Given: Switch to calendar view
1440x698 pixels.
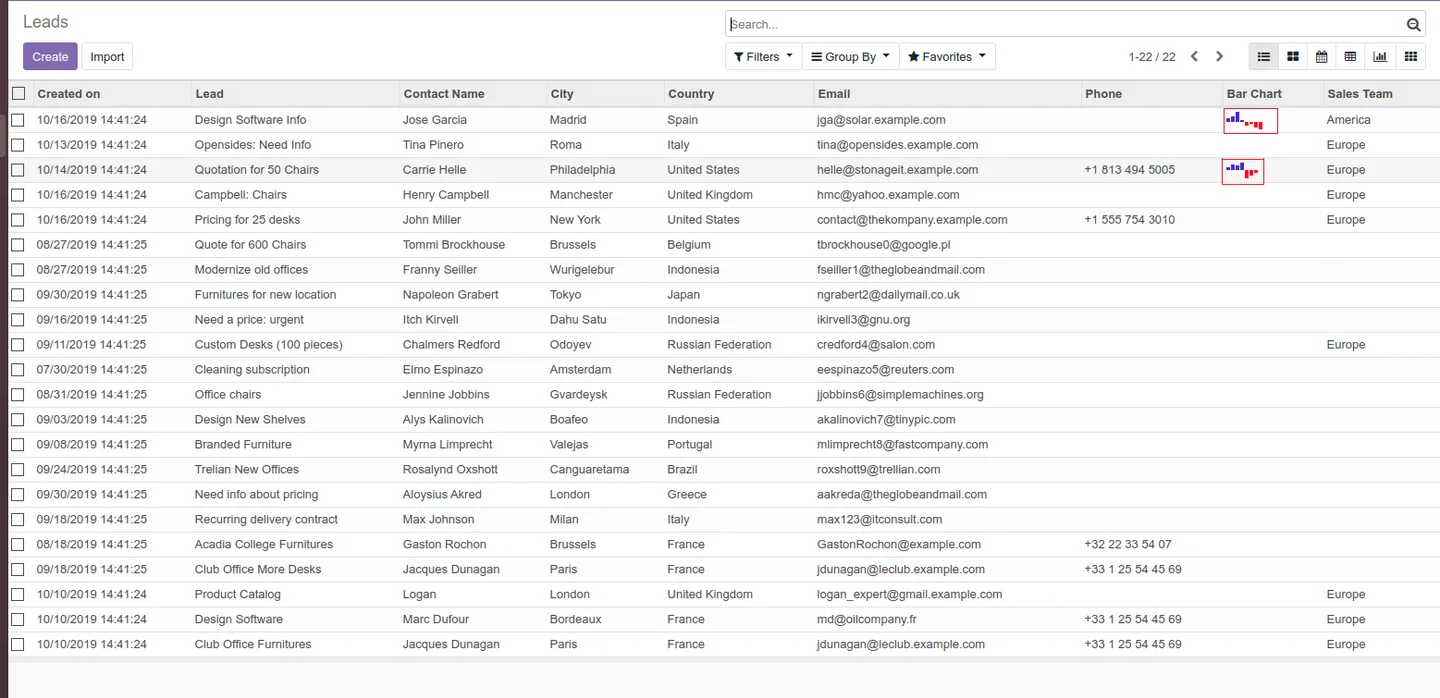Looking at the screenshot, I should tap(1322, 57).
